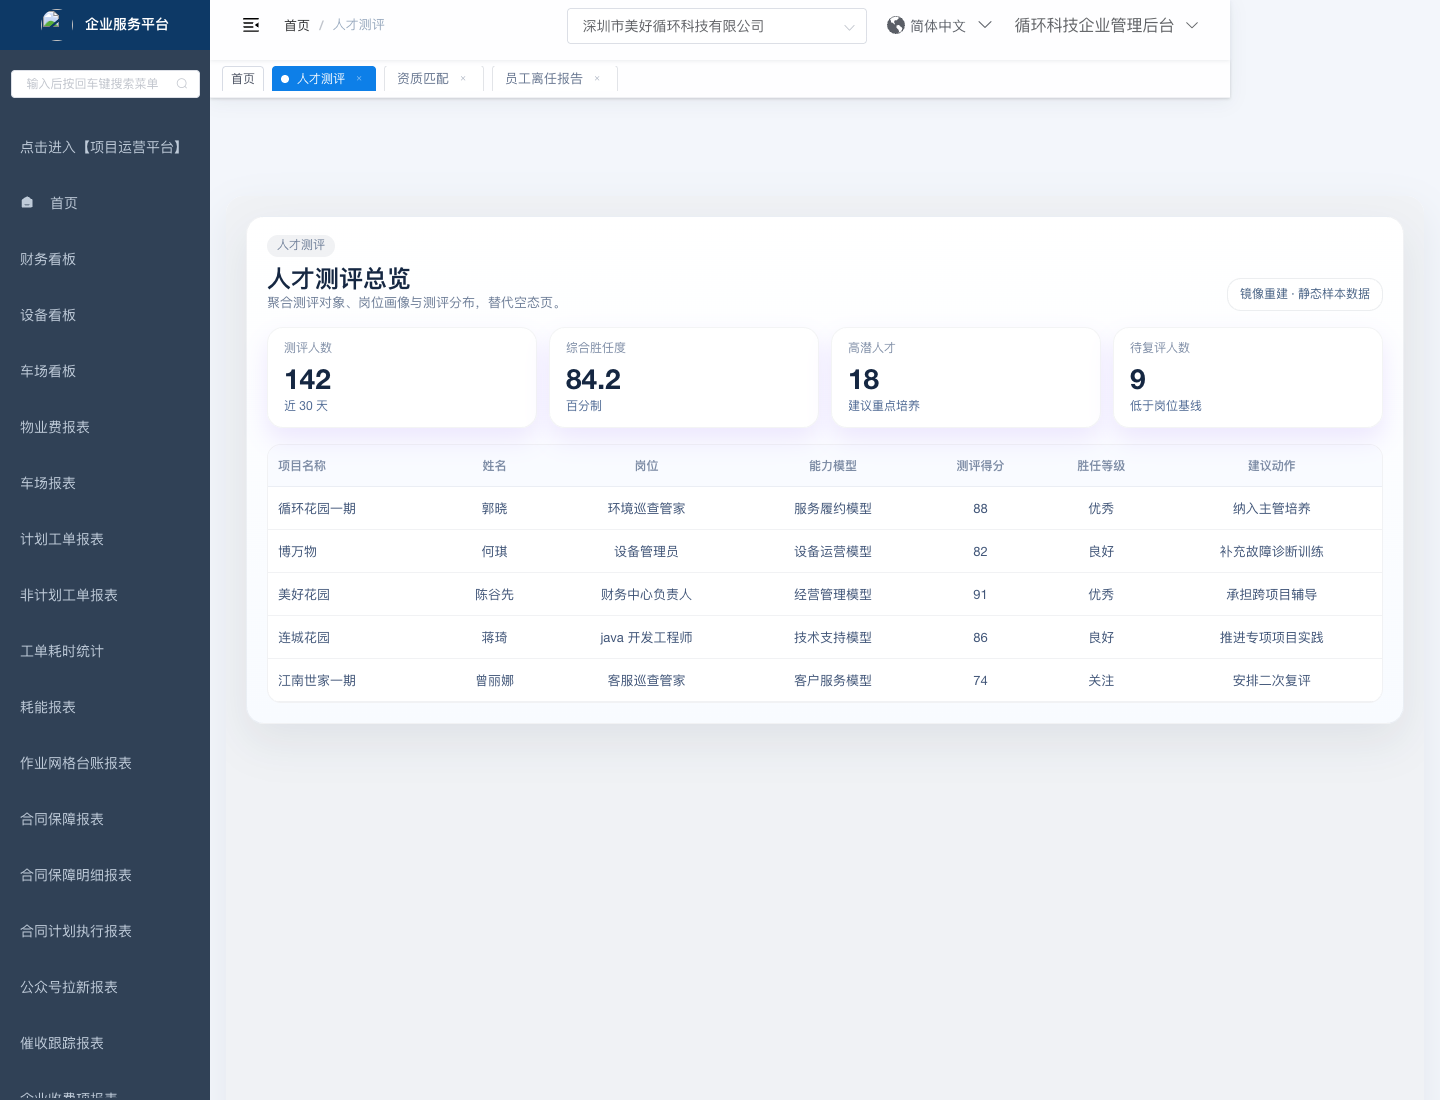The height and width of the screenshot is (1100, 1440).
Task: Click the globe language icon
Action: tap(896, 25)
